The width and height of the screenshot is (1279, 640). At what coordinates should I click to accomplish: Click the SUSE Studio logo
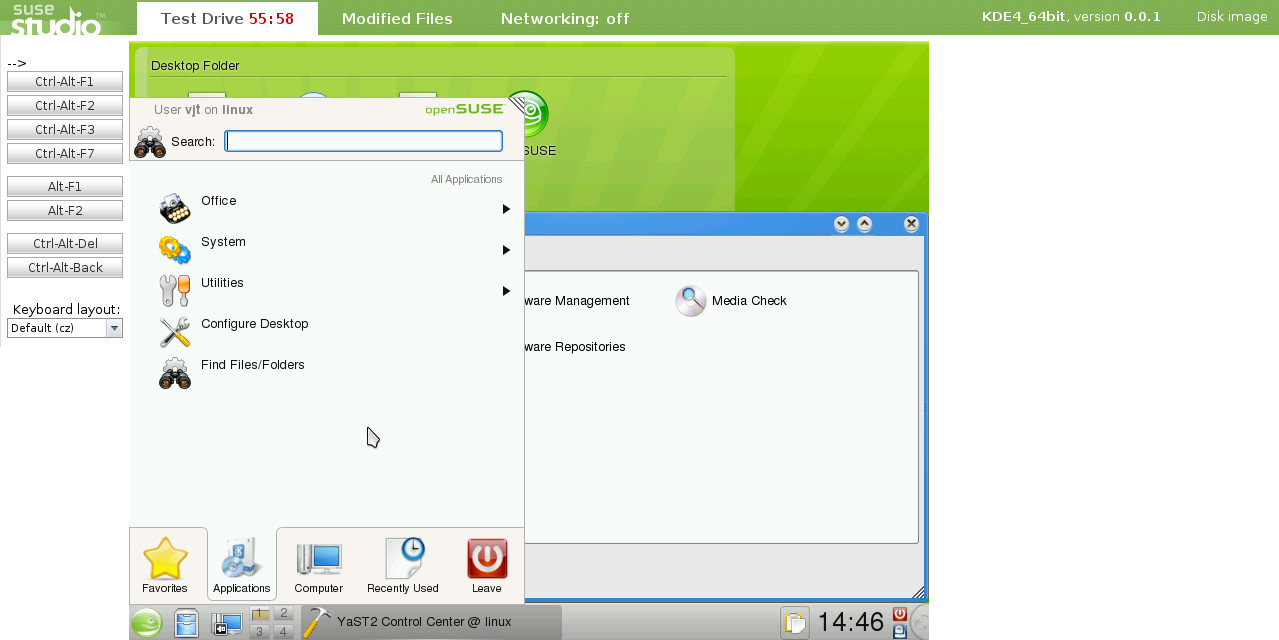click(x=57, y=18)
